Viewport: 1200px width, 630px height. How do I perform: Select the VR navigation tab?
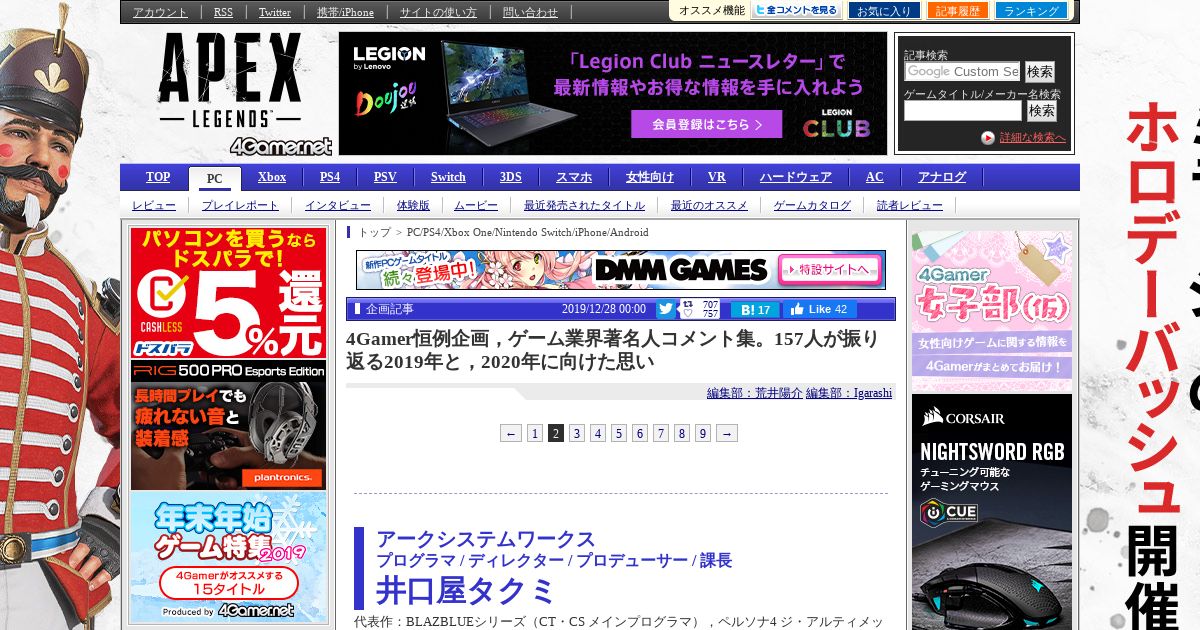pos(717,177)
